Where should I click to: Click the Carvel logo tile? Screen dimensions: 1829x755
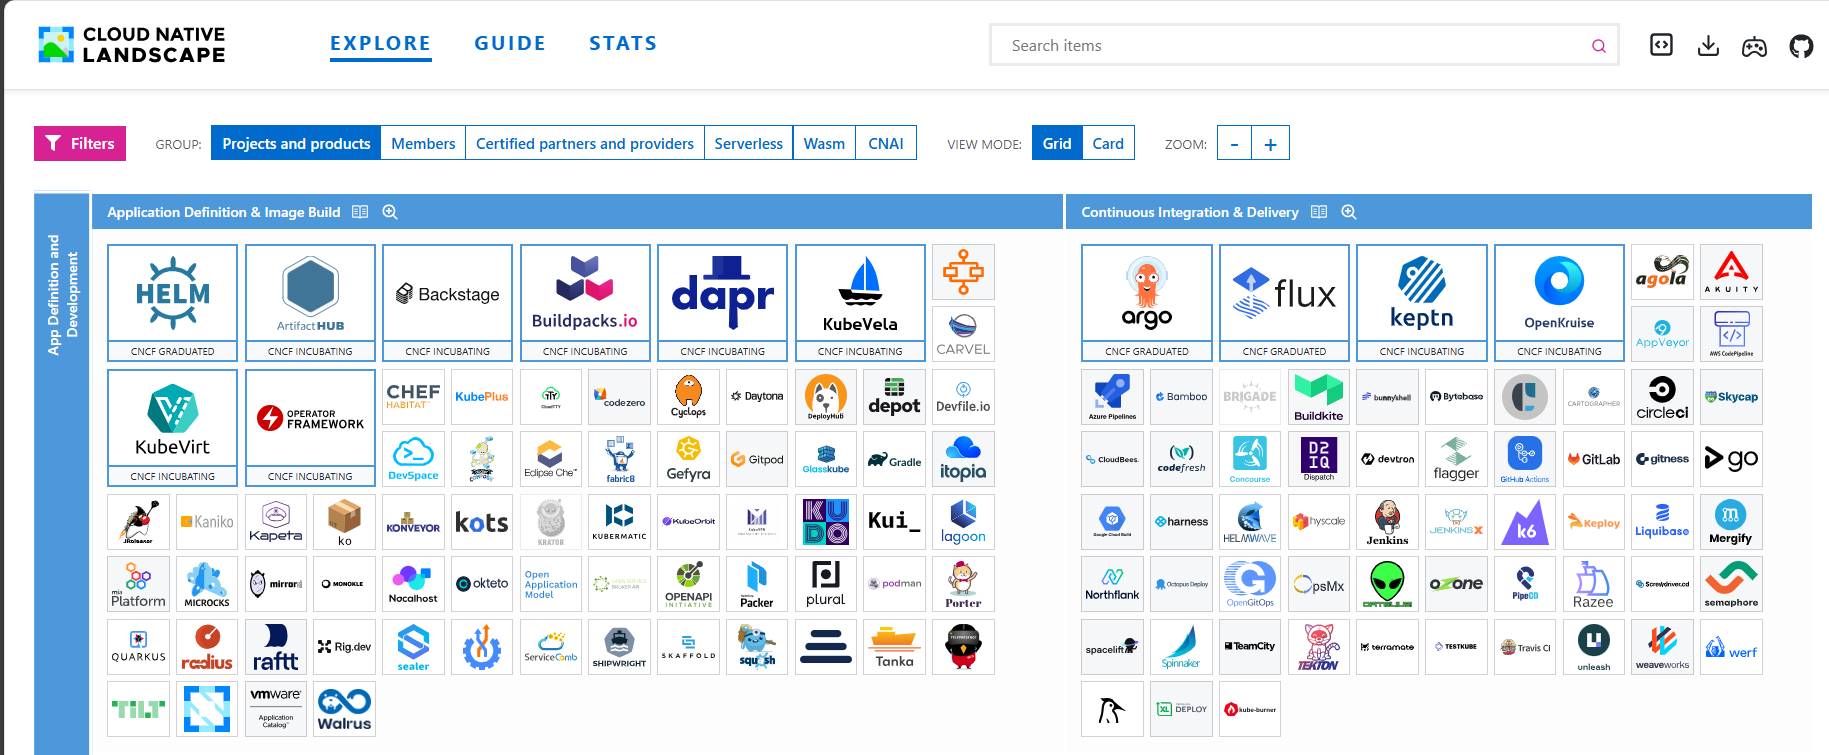point(963,334)
